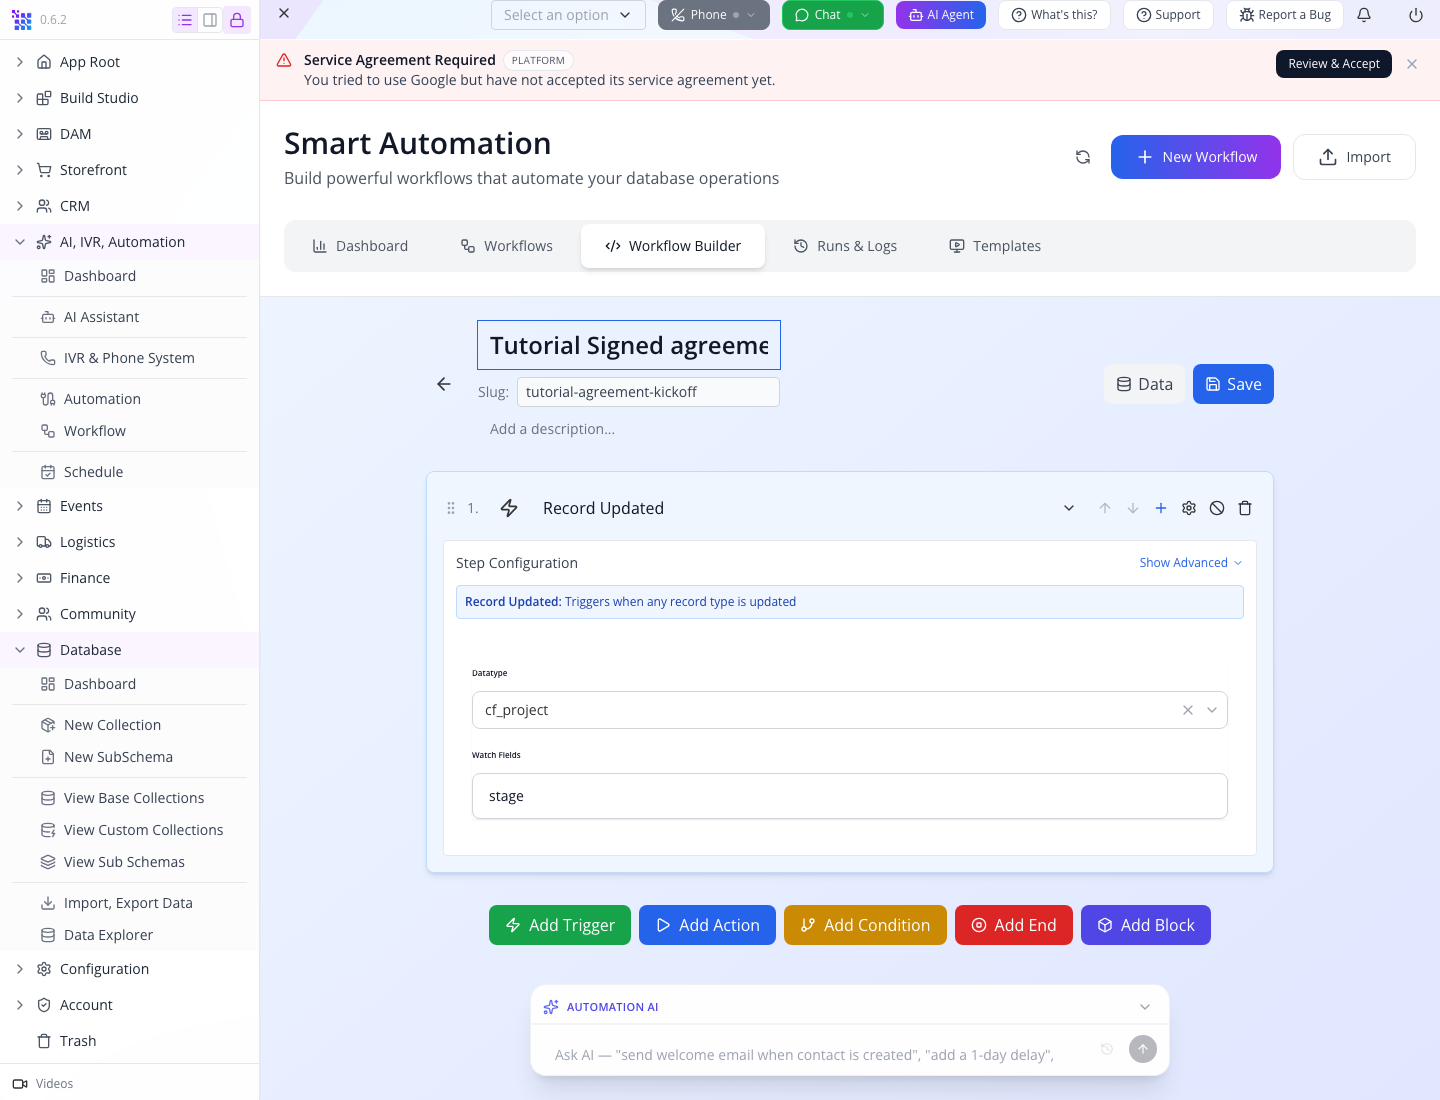The width and height of the screenshot is (1440, 1100).
Task: Switch to the Dashboard tab
Action: pyautogui.click(x=360, y=246)
